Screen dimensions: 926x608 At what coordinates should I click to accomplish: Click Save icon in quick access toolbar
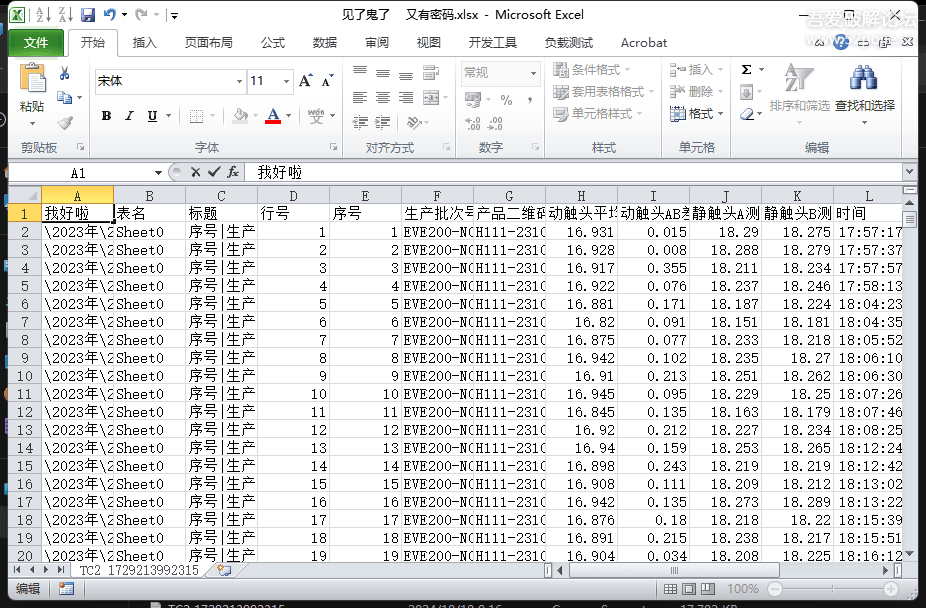coord(88,15)
